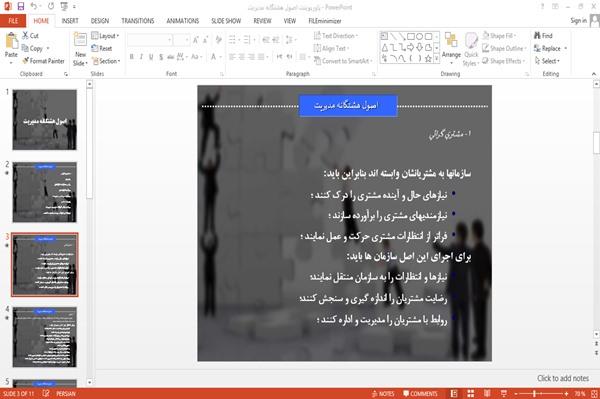Open the Align Text dropdown
The image size is (600, 399).
pos(331,48)
